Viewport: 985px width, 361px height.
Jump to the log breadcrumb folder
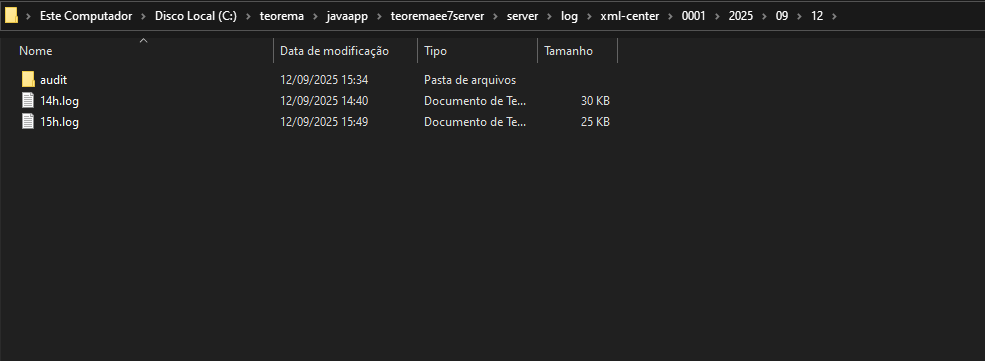point(569,16)
